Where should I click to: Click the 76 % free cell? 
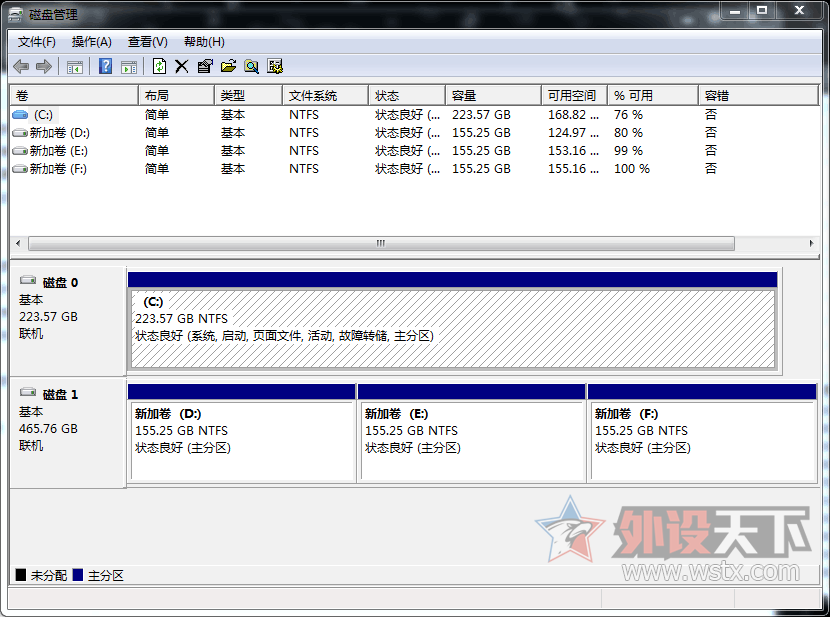click(628, 115)
